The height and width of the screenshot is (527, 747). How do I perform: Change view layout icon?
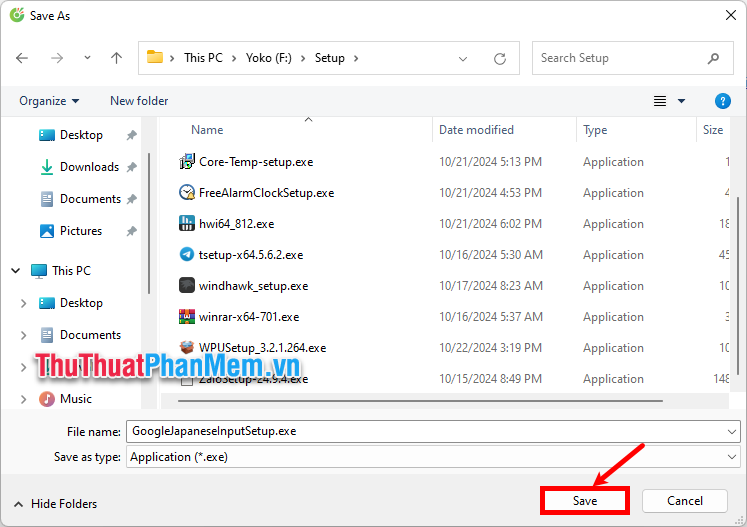click(x=660, y=101)
